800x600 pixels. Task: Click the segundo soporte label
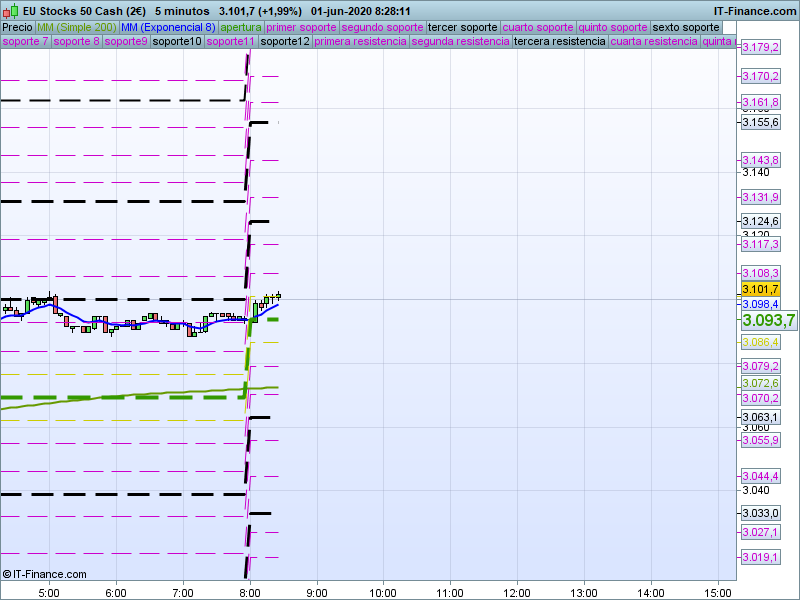[x=382, y=28]
